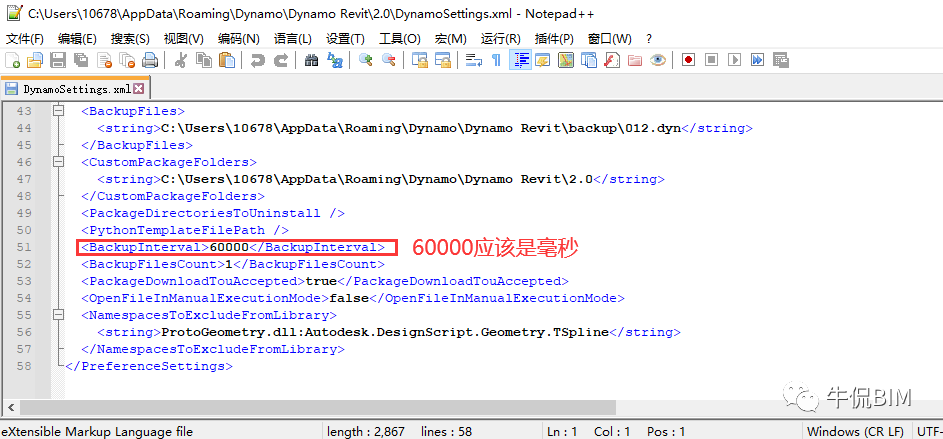
Task: Click the BackupFilesCount value 1
Action: click(x=229, y=264)
